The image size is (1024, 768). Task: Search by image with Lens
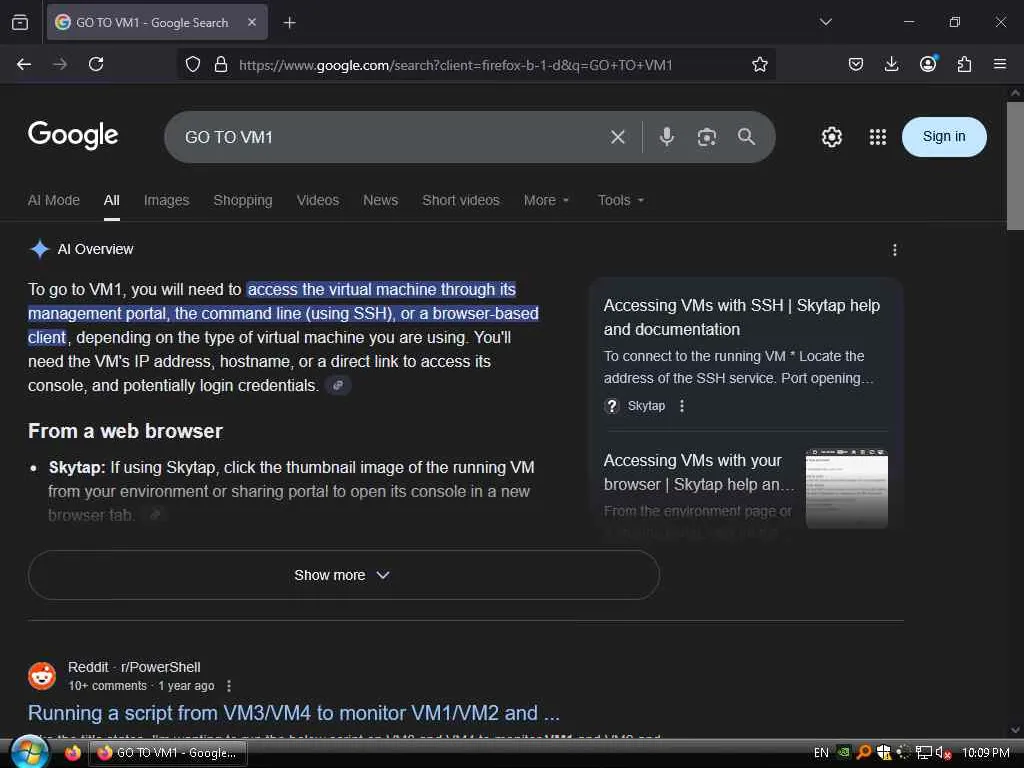(707, 137)
